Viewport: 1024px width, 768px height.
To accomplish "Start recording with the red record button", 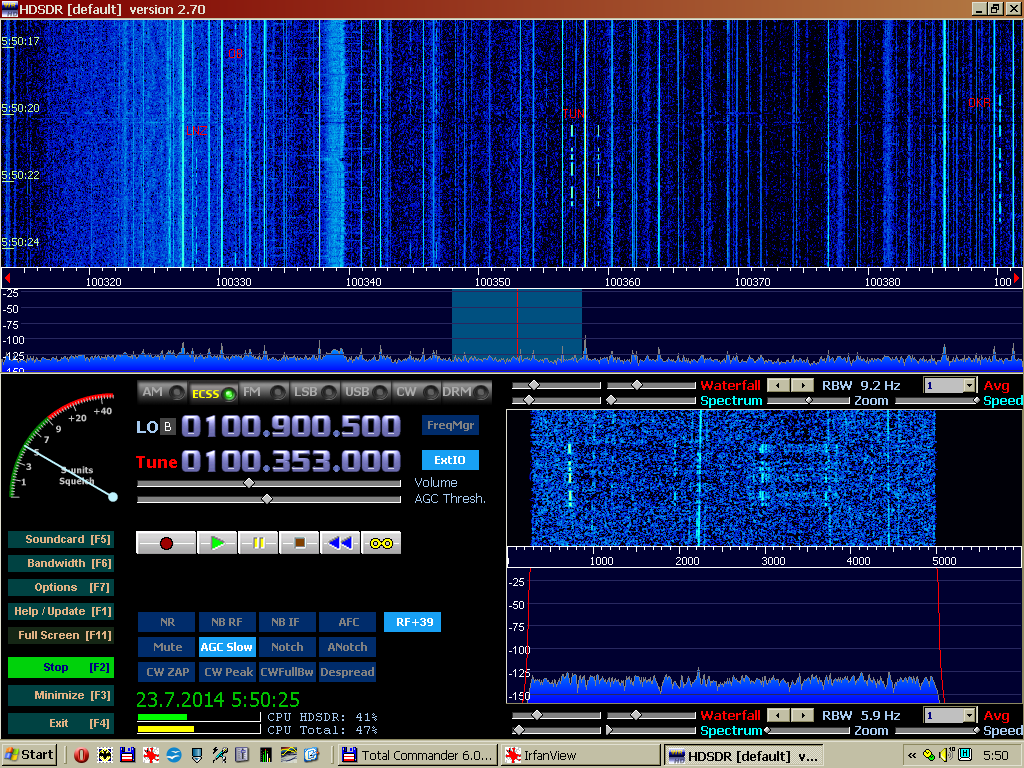I will point(166,543).
